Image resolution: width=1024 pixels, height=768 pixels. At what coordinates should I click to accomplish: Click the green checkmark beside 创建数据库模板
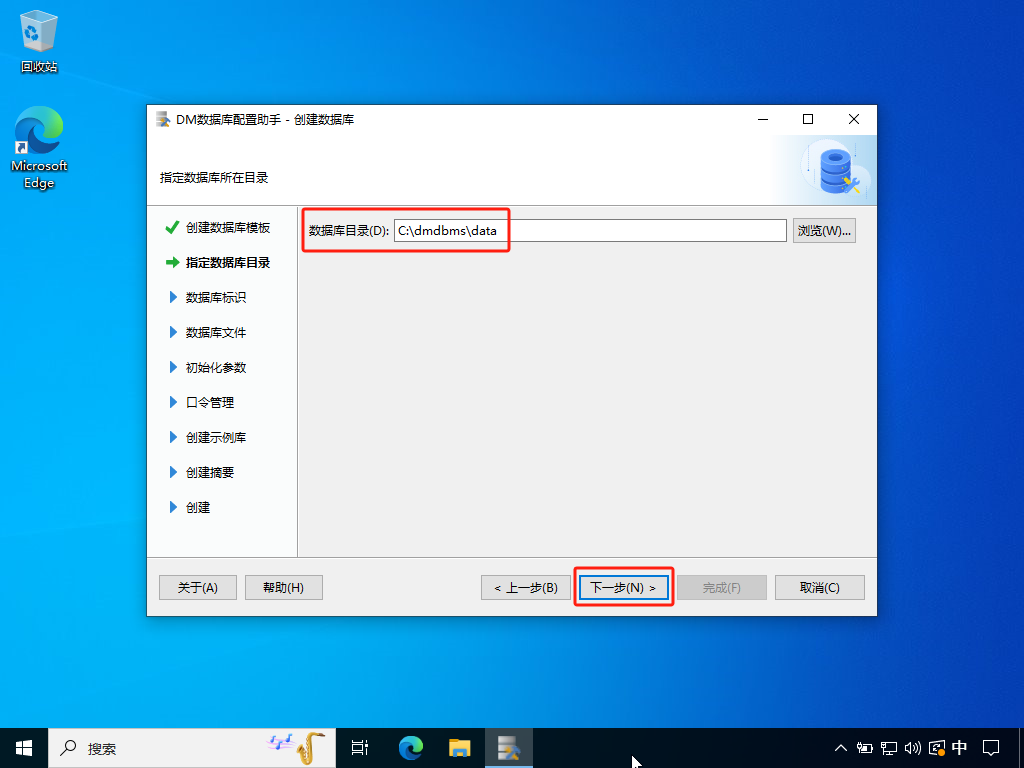tap(172, 227)
